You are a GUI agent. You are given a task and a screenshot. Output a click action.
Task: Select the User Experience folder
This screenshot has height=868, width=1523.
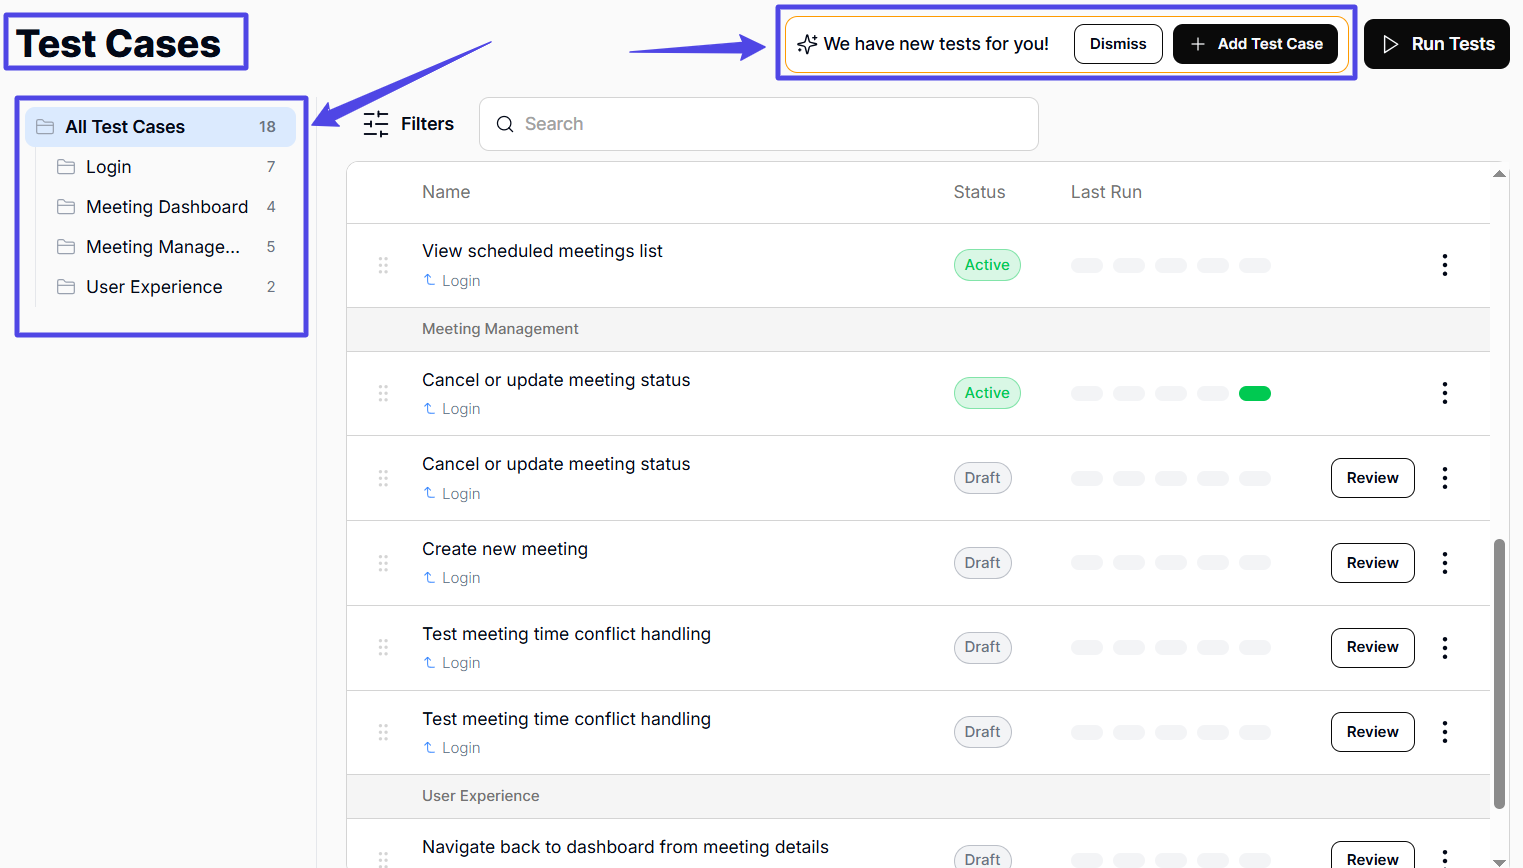pyautogui.click(x=154, y=287)
